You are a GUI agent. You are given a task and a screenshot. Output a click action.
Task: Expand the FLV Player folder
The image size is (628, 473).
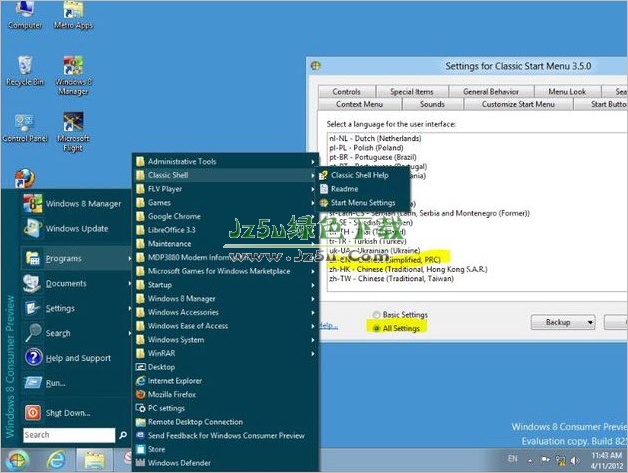(225, 189)
